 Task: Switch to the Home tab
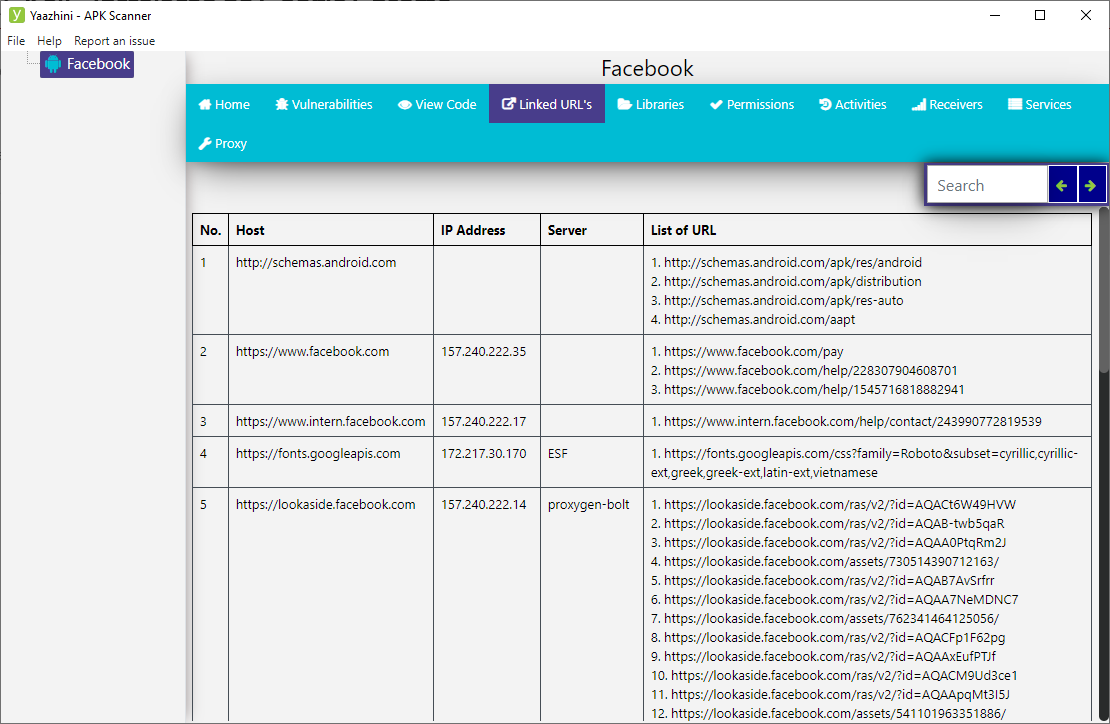[x=224, y=104]
